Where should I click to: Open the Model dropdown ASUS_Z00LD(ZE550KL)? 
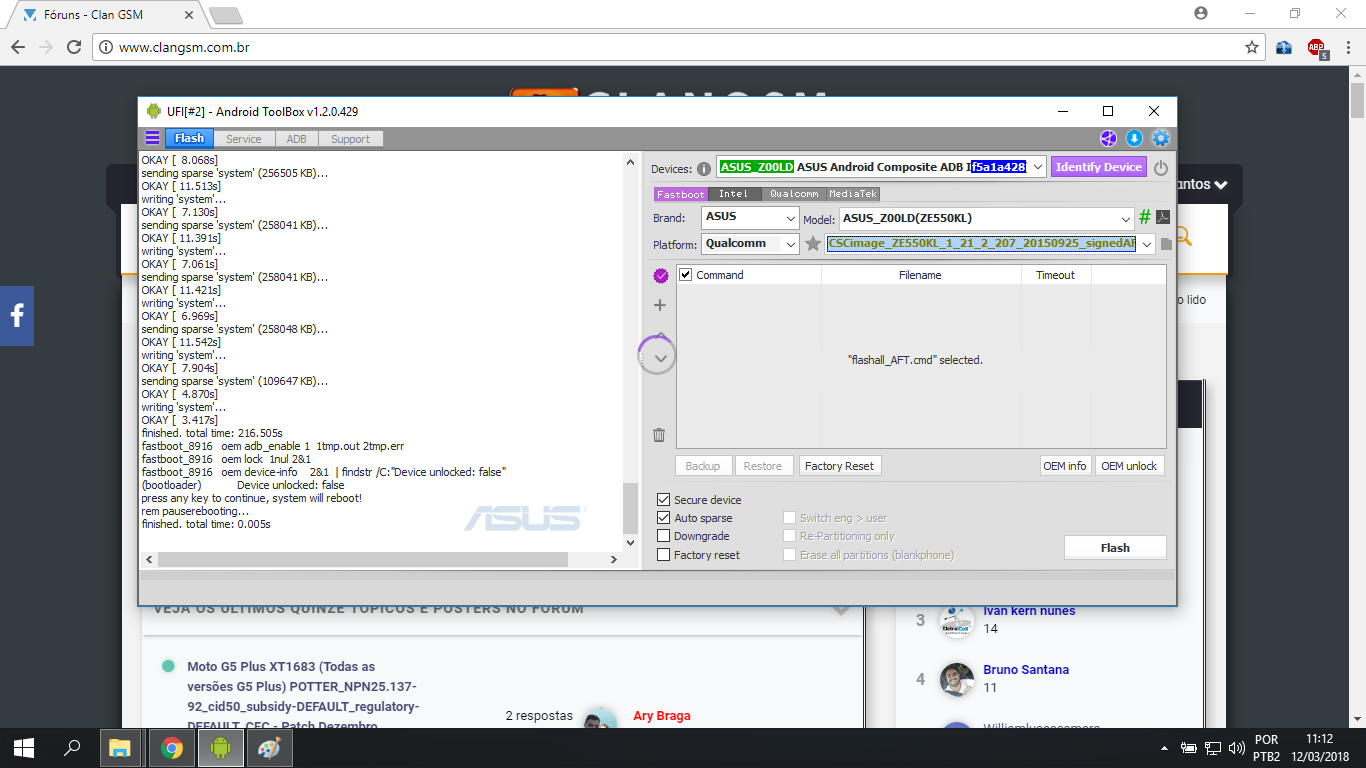click(1126, 218)
